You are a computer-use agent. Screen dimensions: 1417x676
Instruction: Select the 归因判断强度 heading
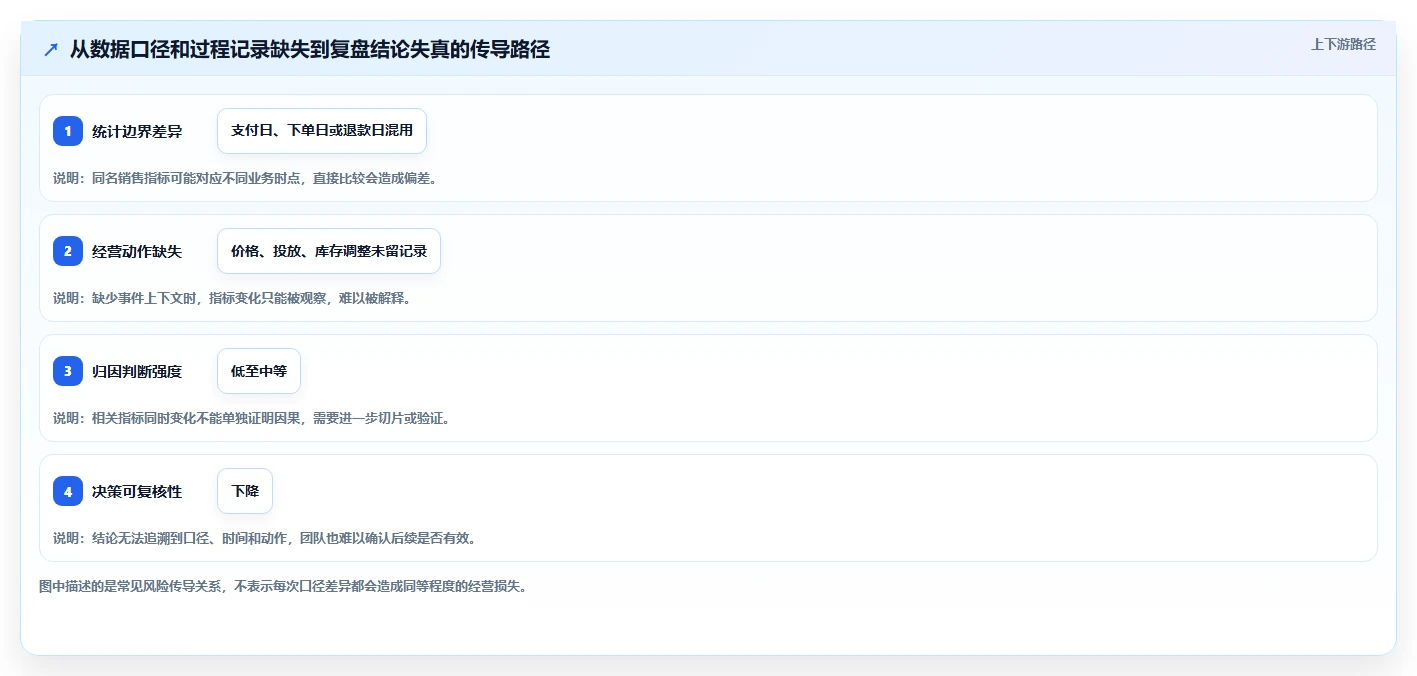tap(137, 371)
